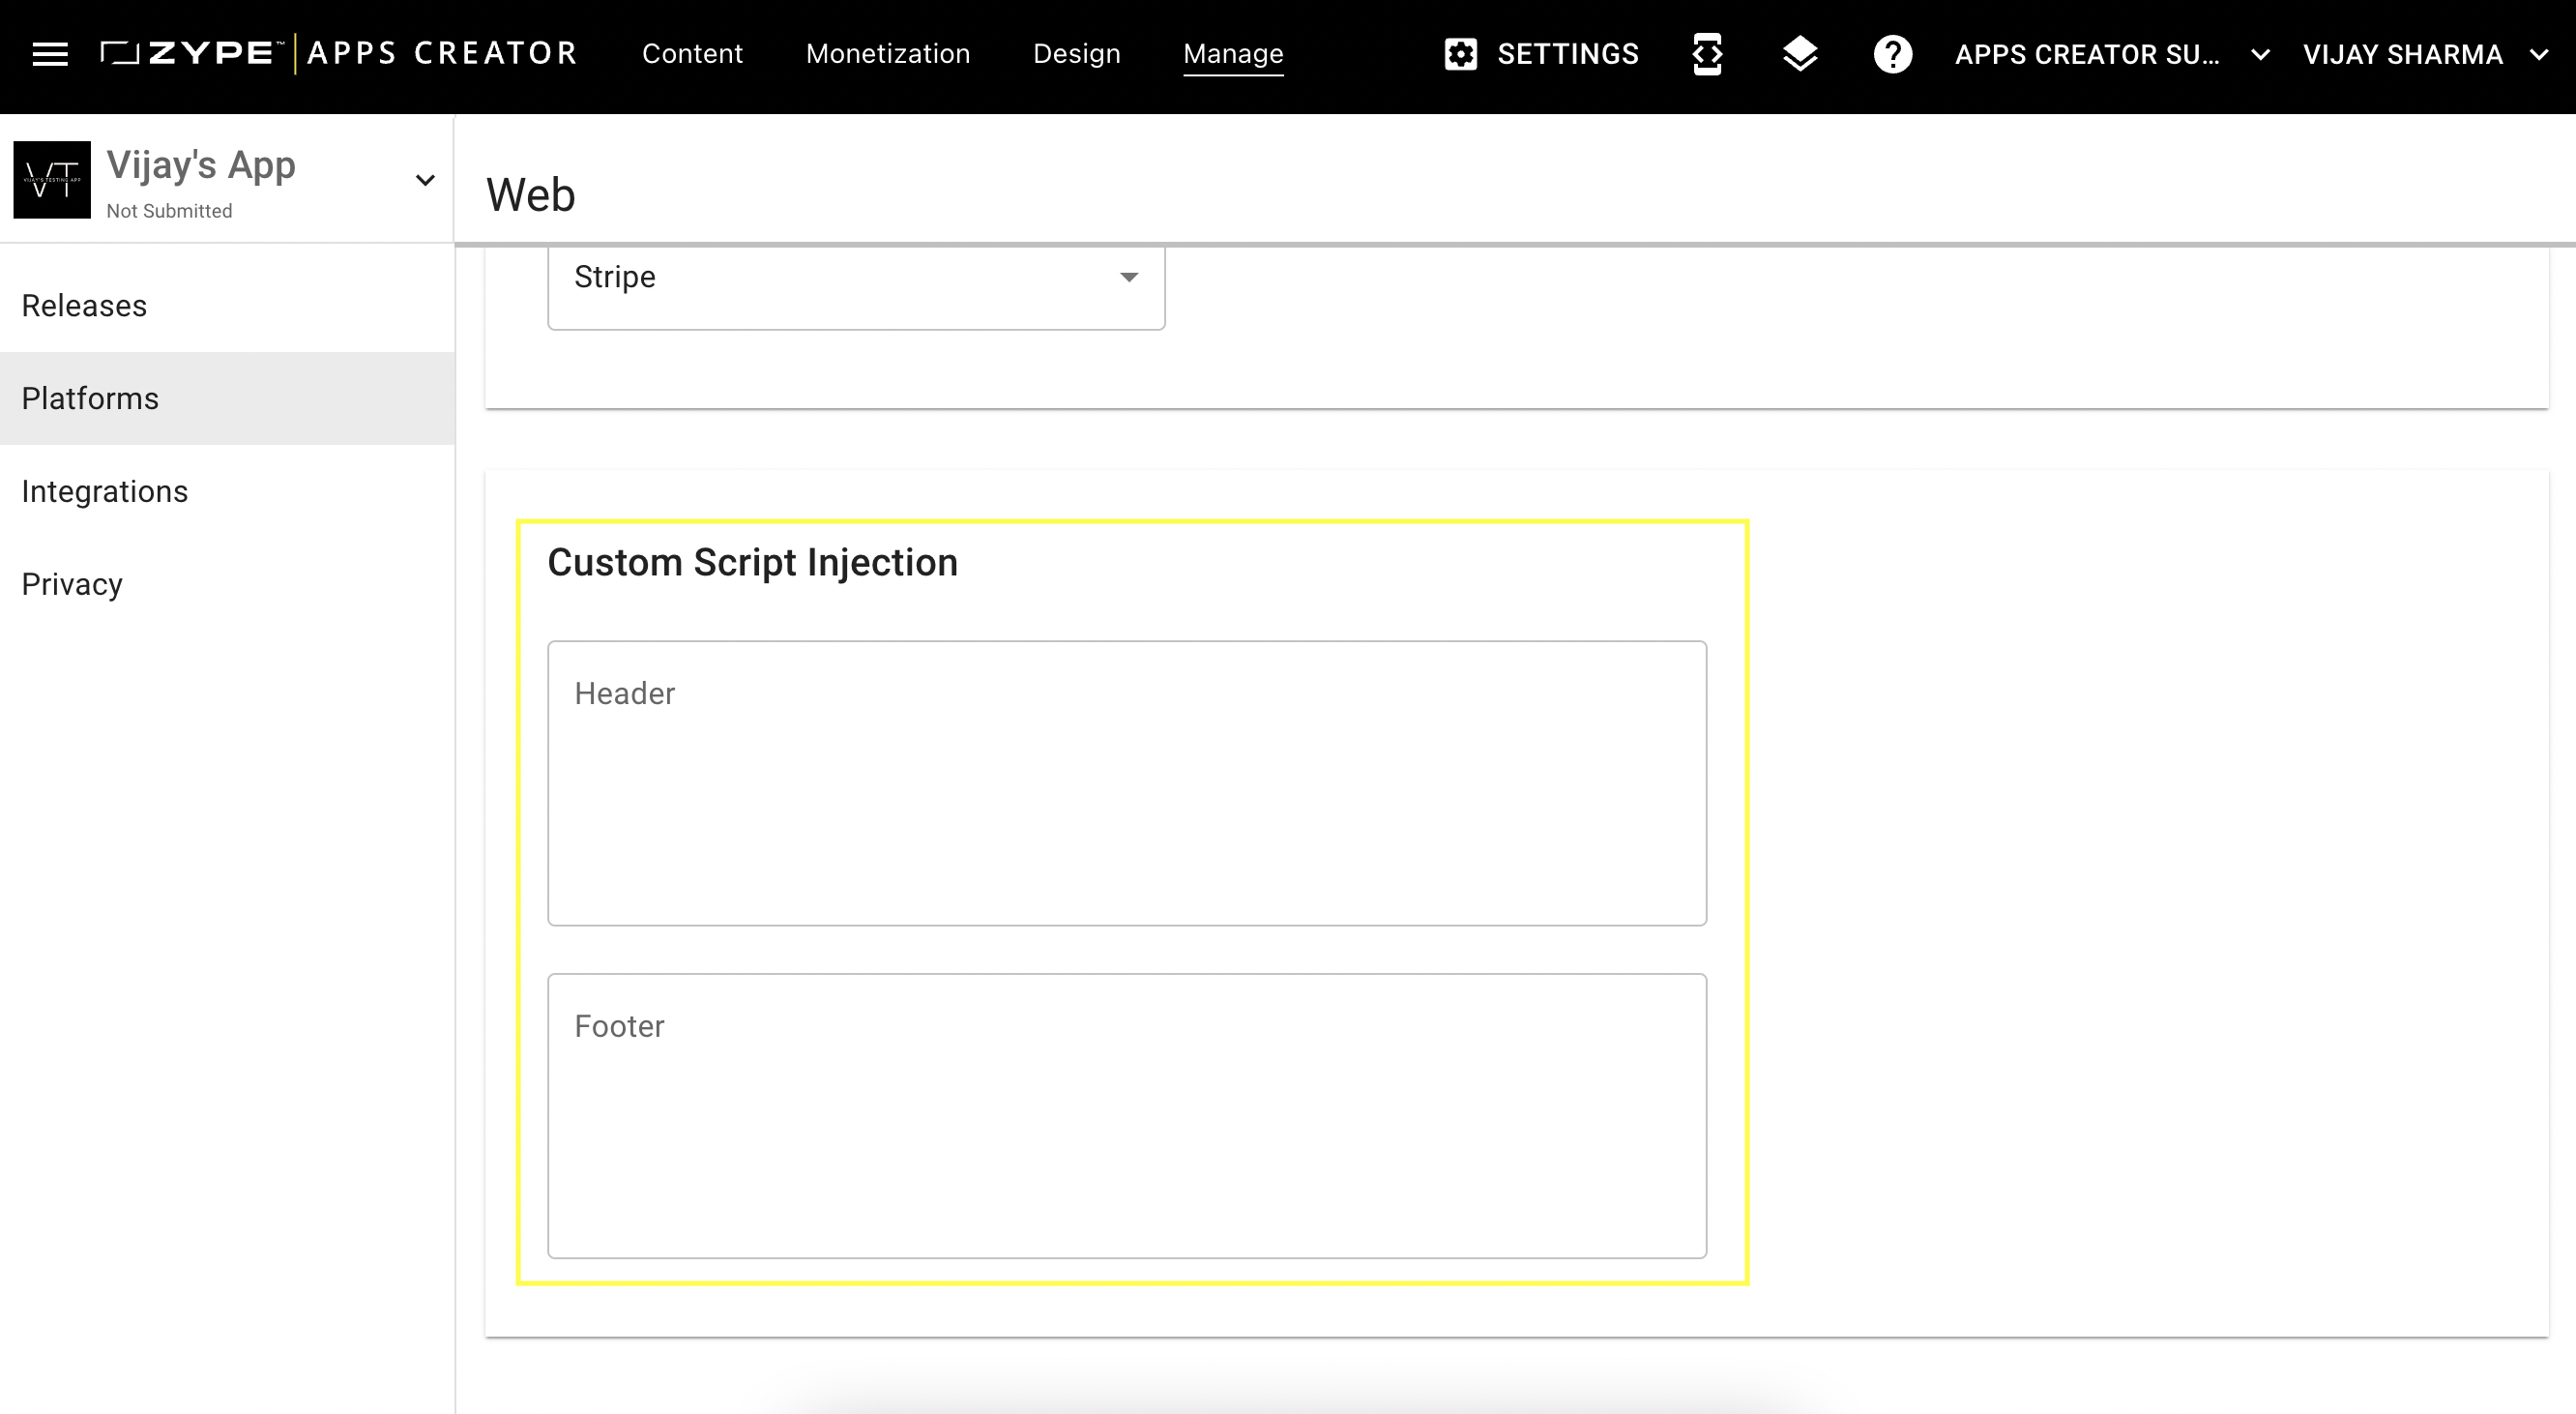Screen dimensions: 2576x1414
Task: Open the Design menu
Action: (x=1076, y=54)
